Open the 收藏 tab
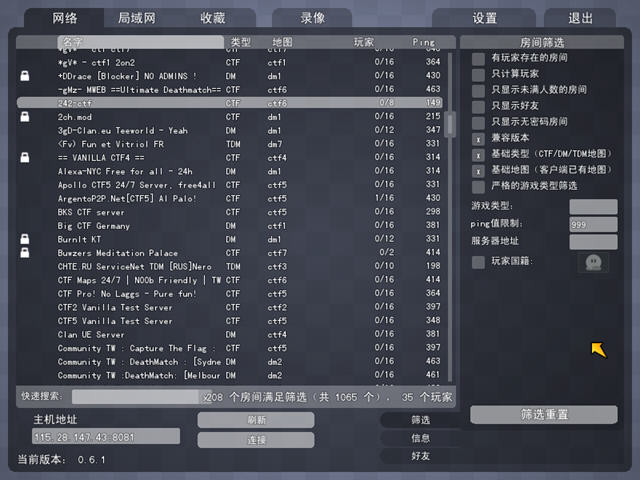 click(213, 18)
